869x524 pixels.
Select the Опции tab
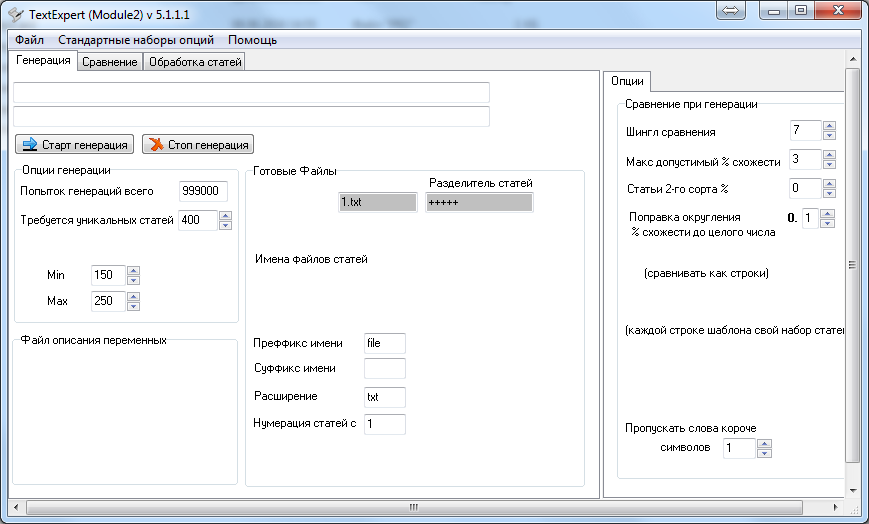[x=627, y=81]
